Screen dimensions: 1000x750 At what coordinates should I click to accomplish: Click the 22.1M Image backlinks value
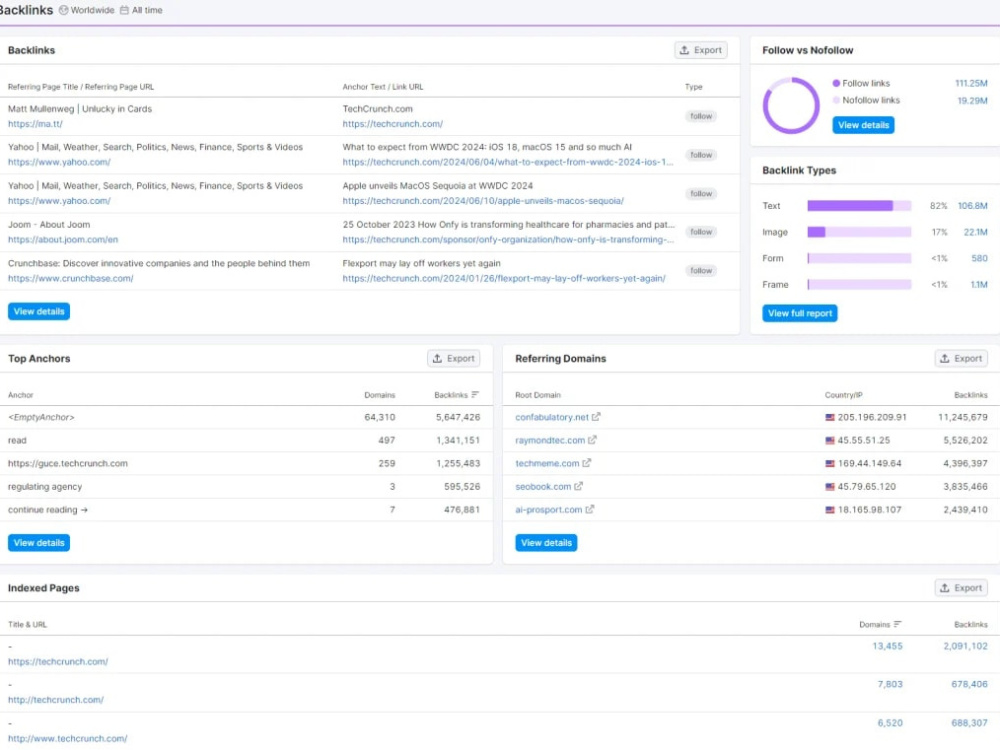(x=975, y=232)
